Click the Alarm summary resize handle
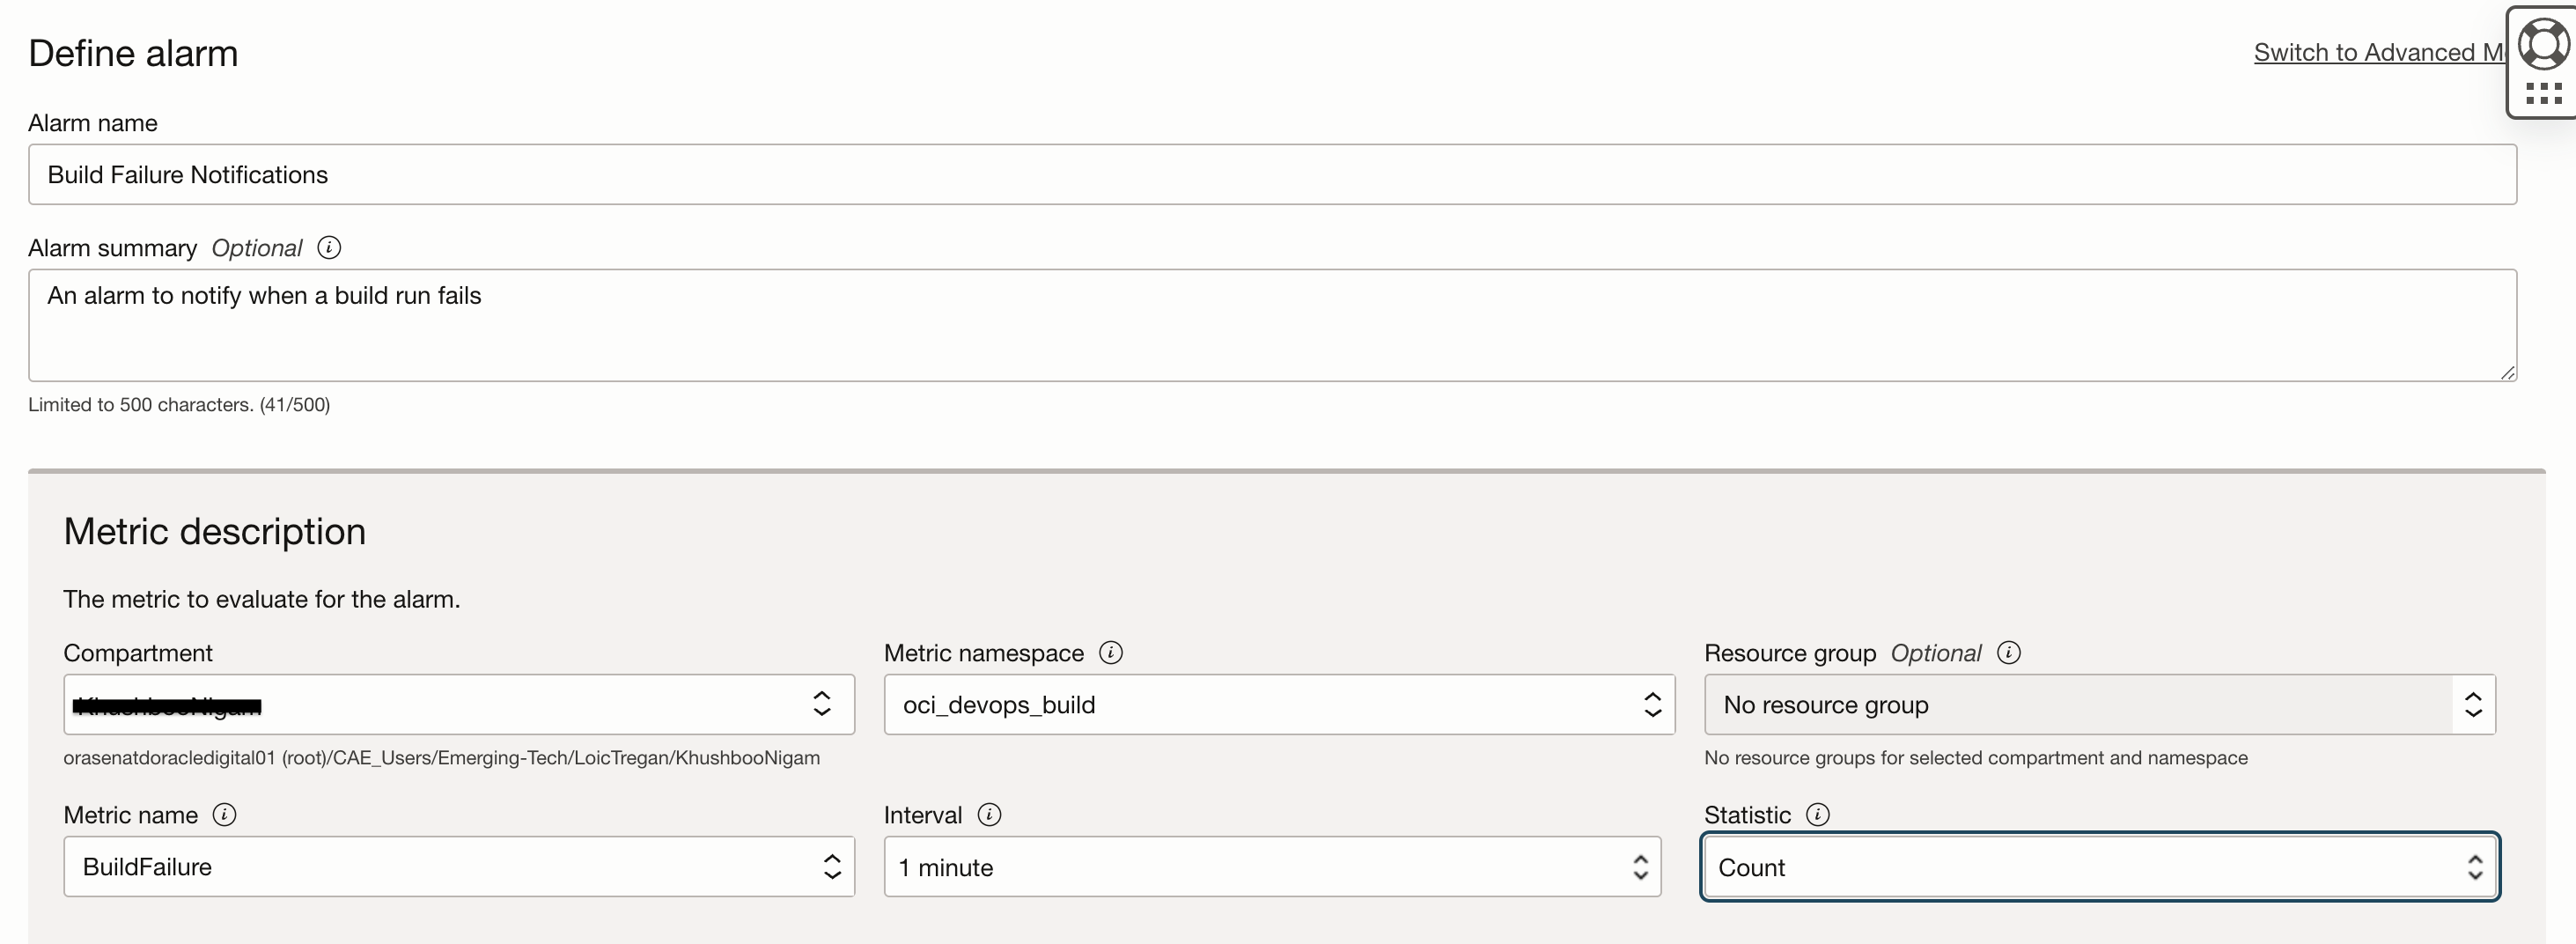The height and width of the screenshot is (944, 2576). point(2507,373)
